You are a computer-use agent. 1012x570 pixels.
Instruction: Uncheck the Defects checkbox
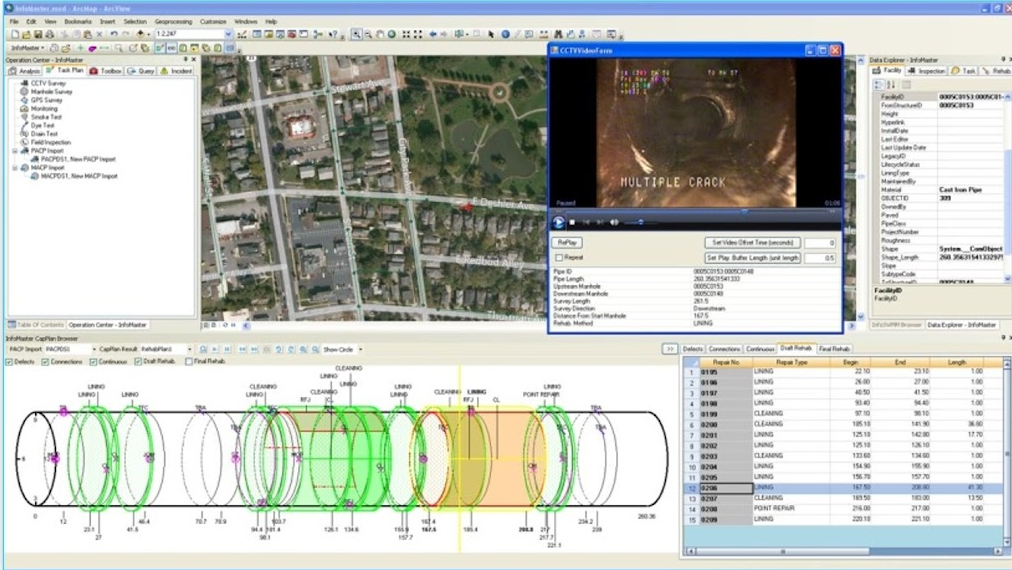click(9, 361)
